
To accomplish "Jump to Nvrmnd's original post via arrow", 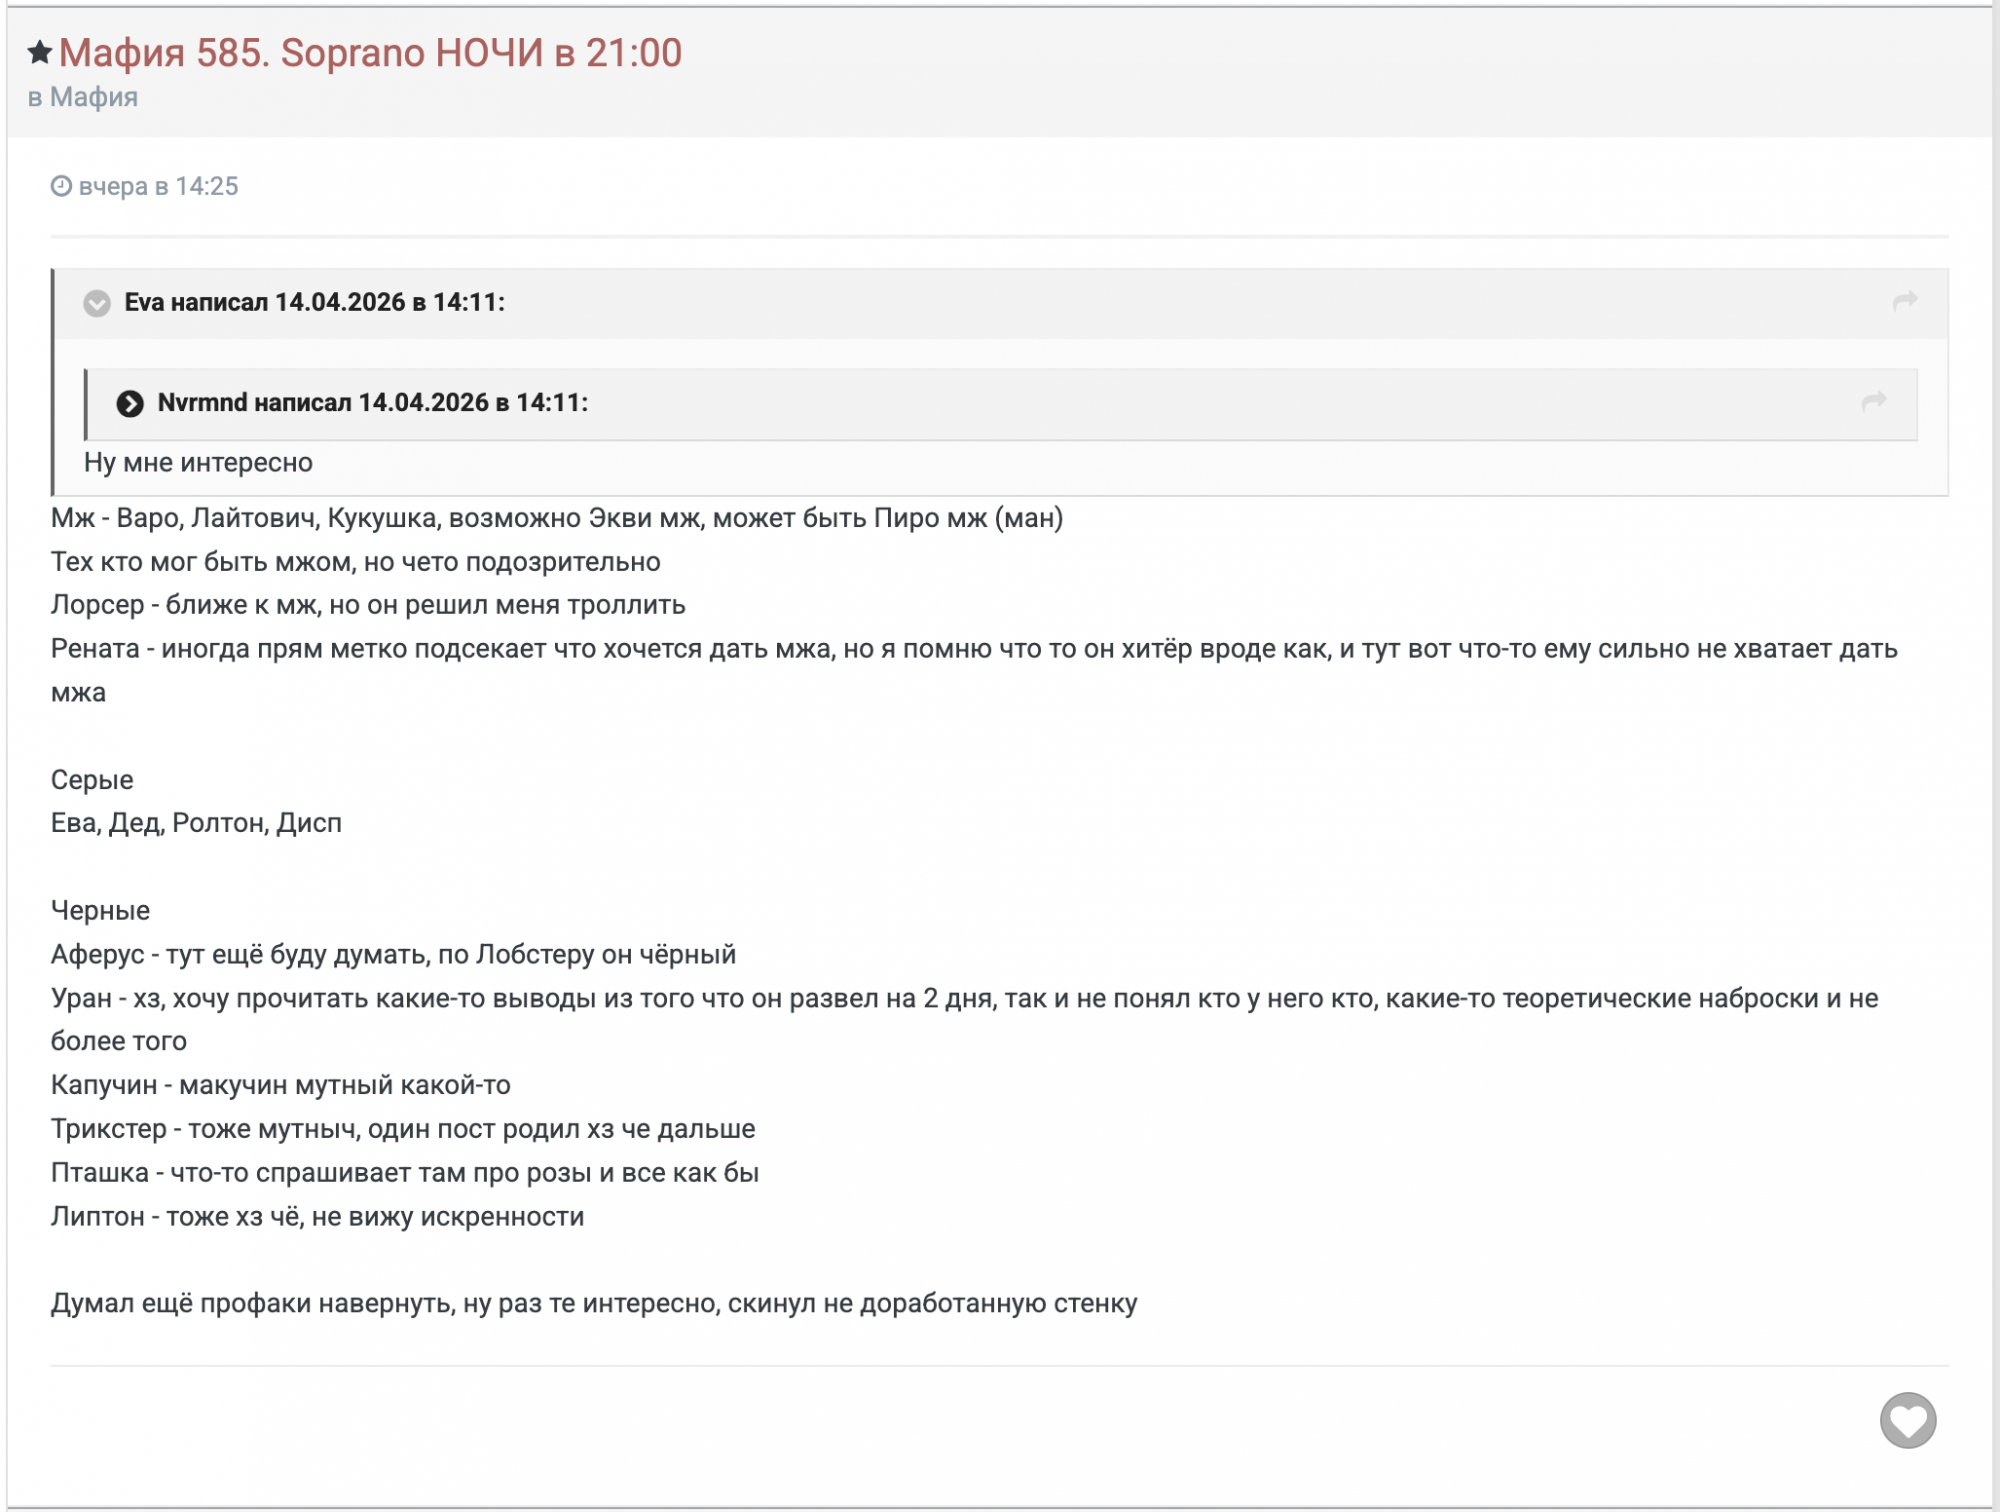I will tap(1873, 401).
